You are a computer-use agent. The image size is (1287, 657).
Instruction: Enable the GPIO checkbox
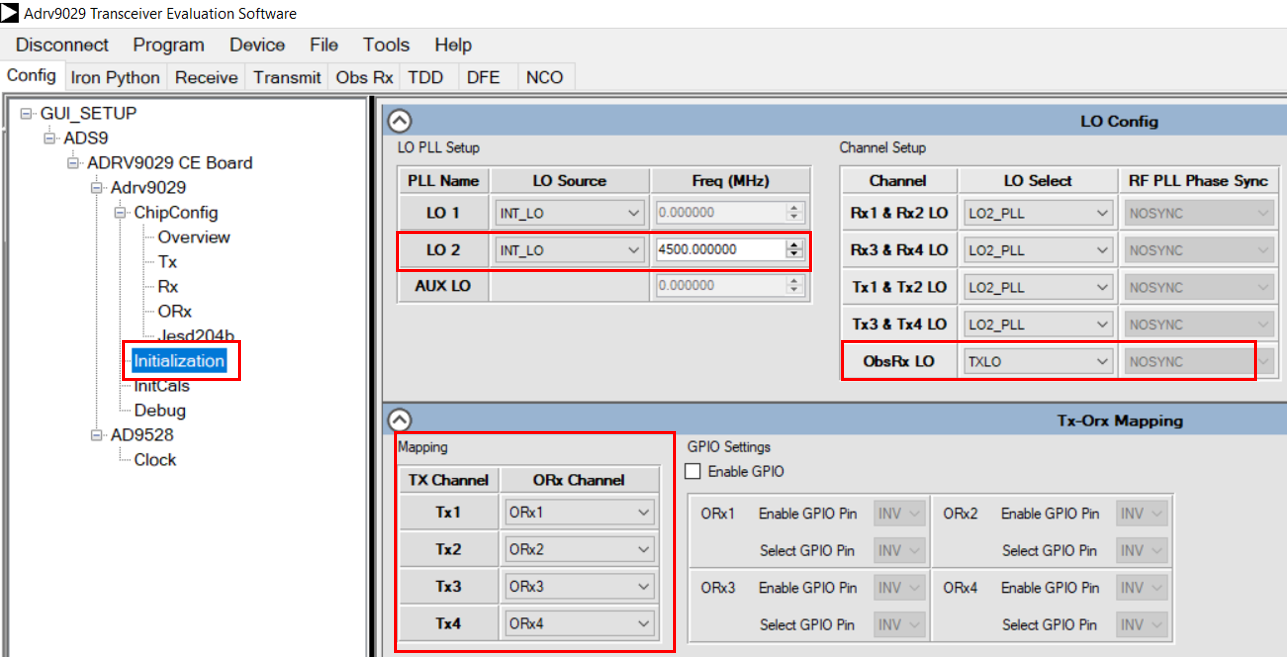695,471
